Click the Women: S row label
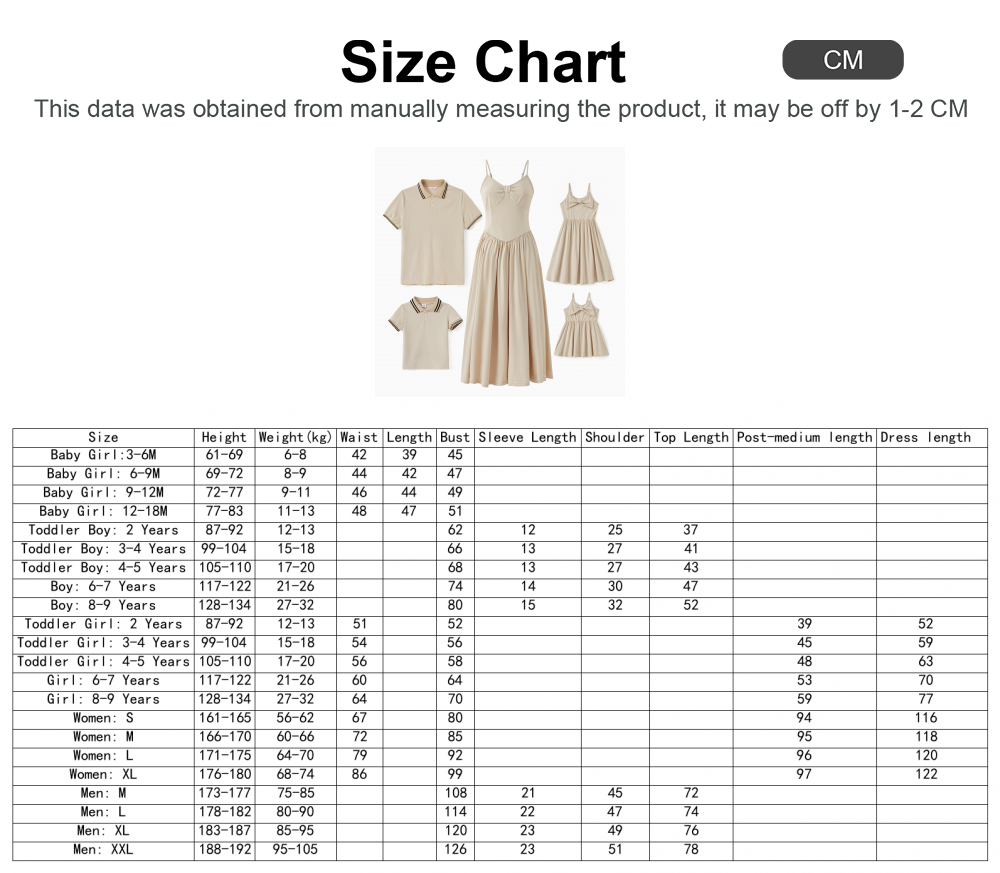1000x873 pixels. [103, 718]
